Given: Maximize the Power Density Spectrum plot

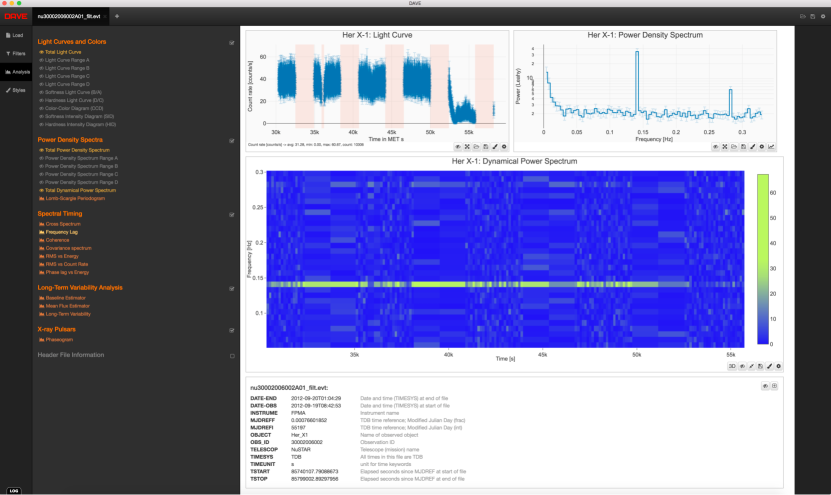Looking at the screenshot, I should coord(724,147).
